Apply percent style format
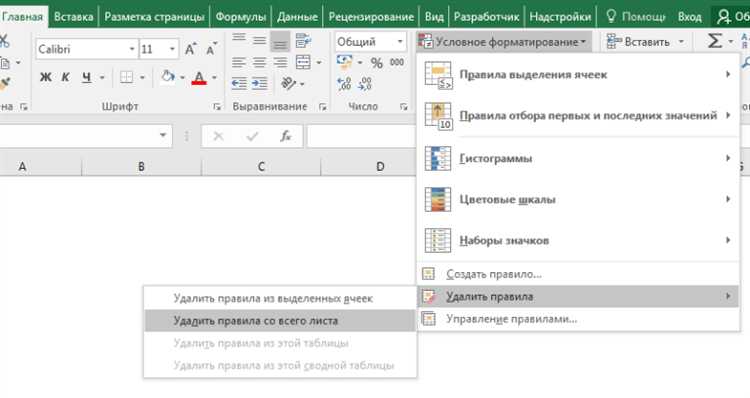750x398 pixels. click(x=377, y=63)
